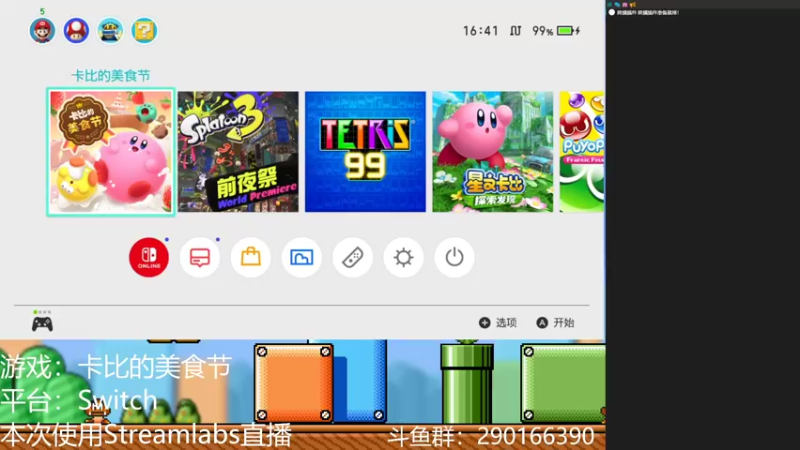Open the News icon
The width and height of the screenshot is (800, 450).
point(199,257)
